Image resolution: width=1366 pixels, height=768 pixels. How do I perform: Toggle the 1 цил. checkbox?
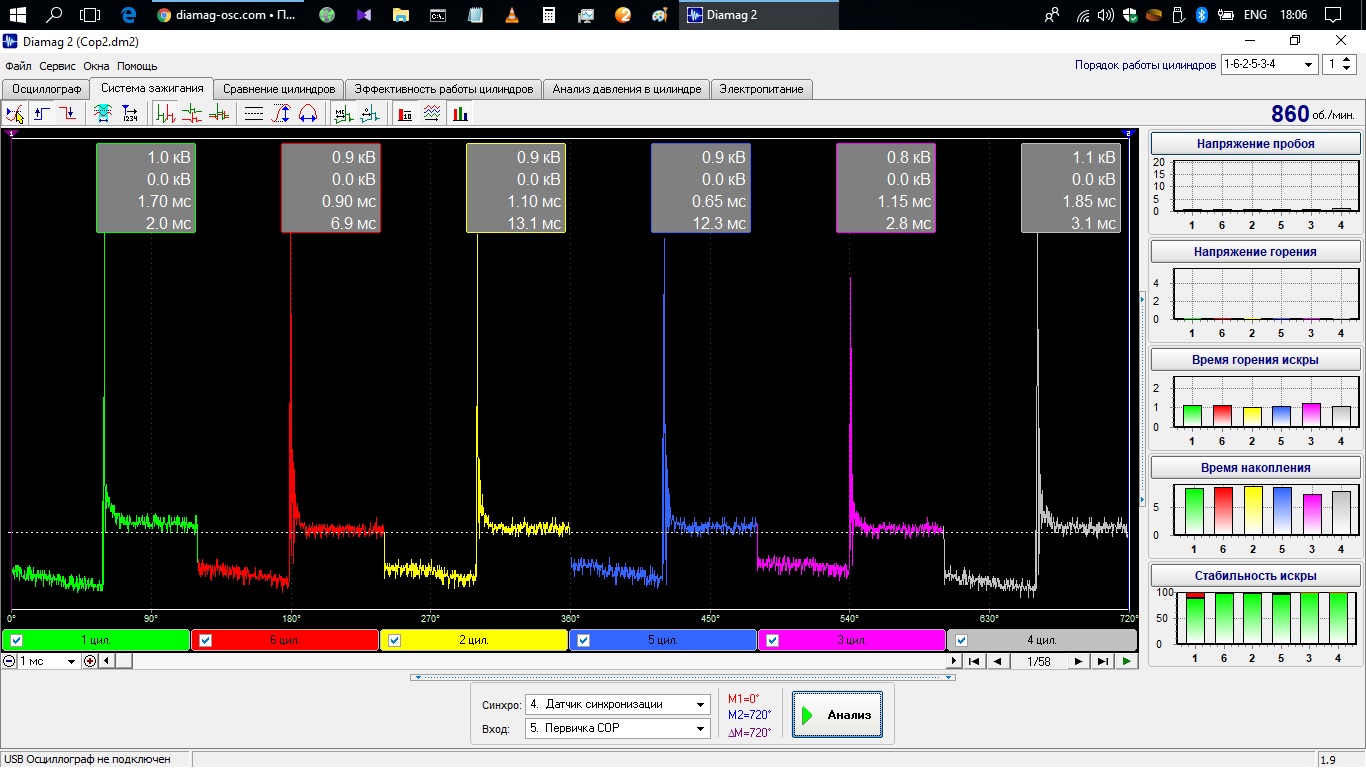16,641
